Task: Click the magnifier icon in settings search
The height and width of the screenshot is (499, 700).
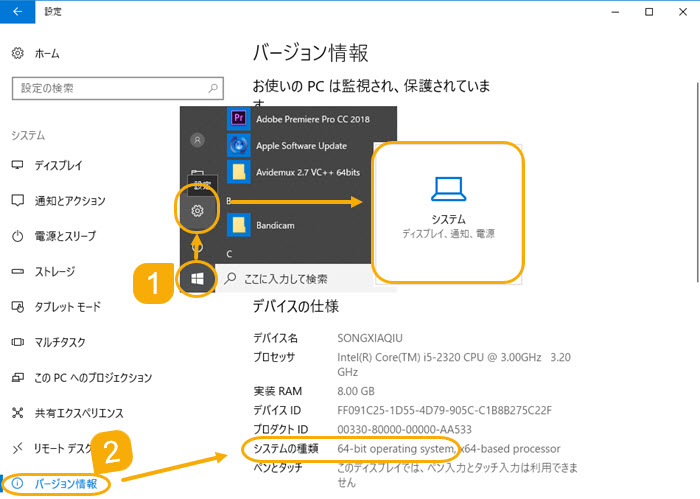Action: pyautogui.click(x=213, y=88)
